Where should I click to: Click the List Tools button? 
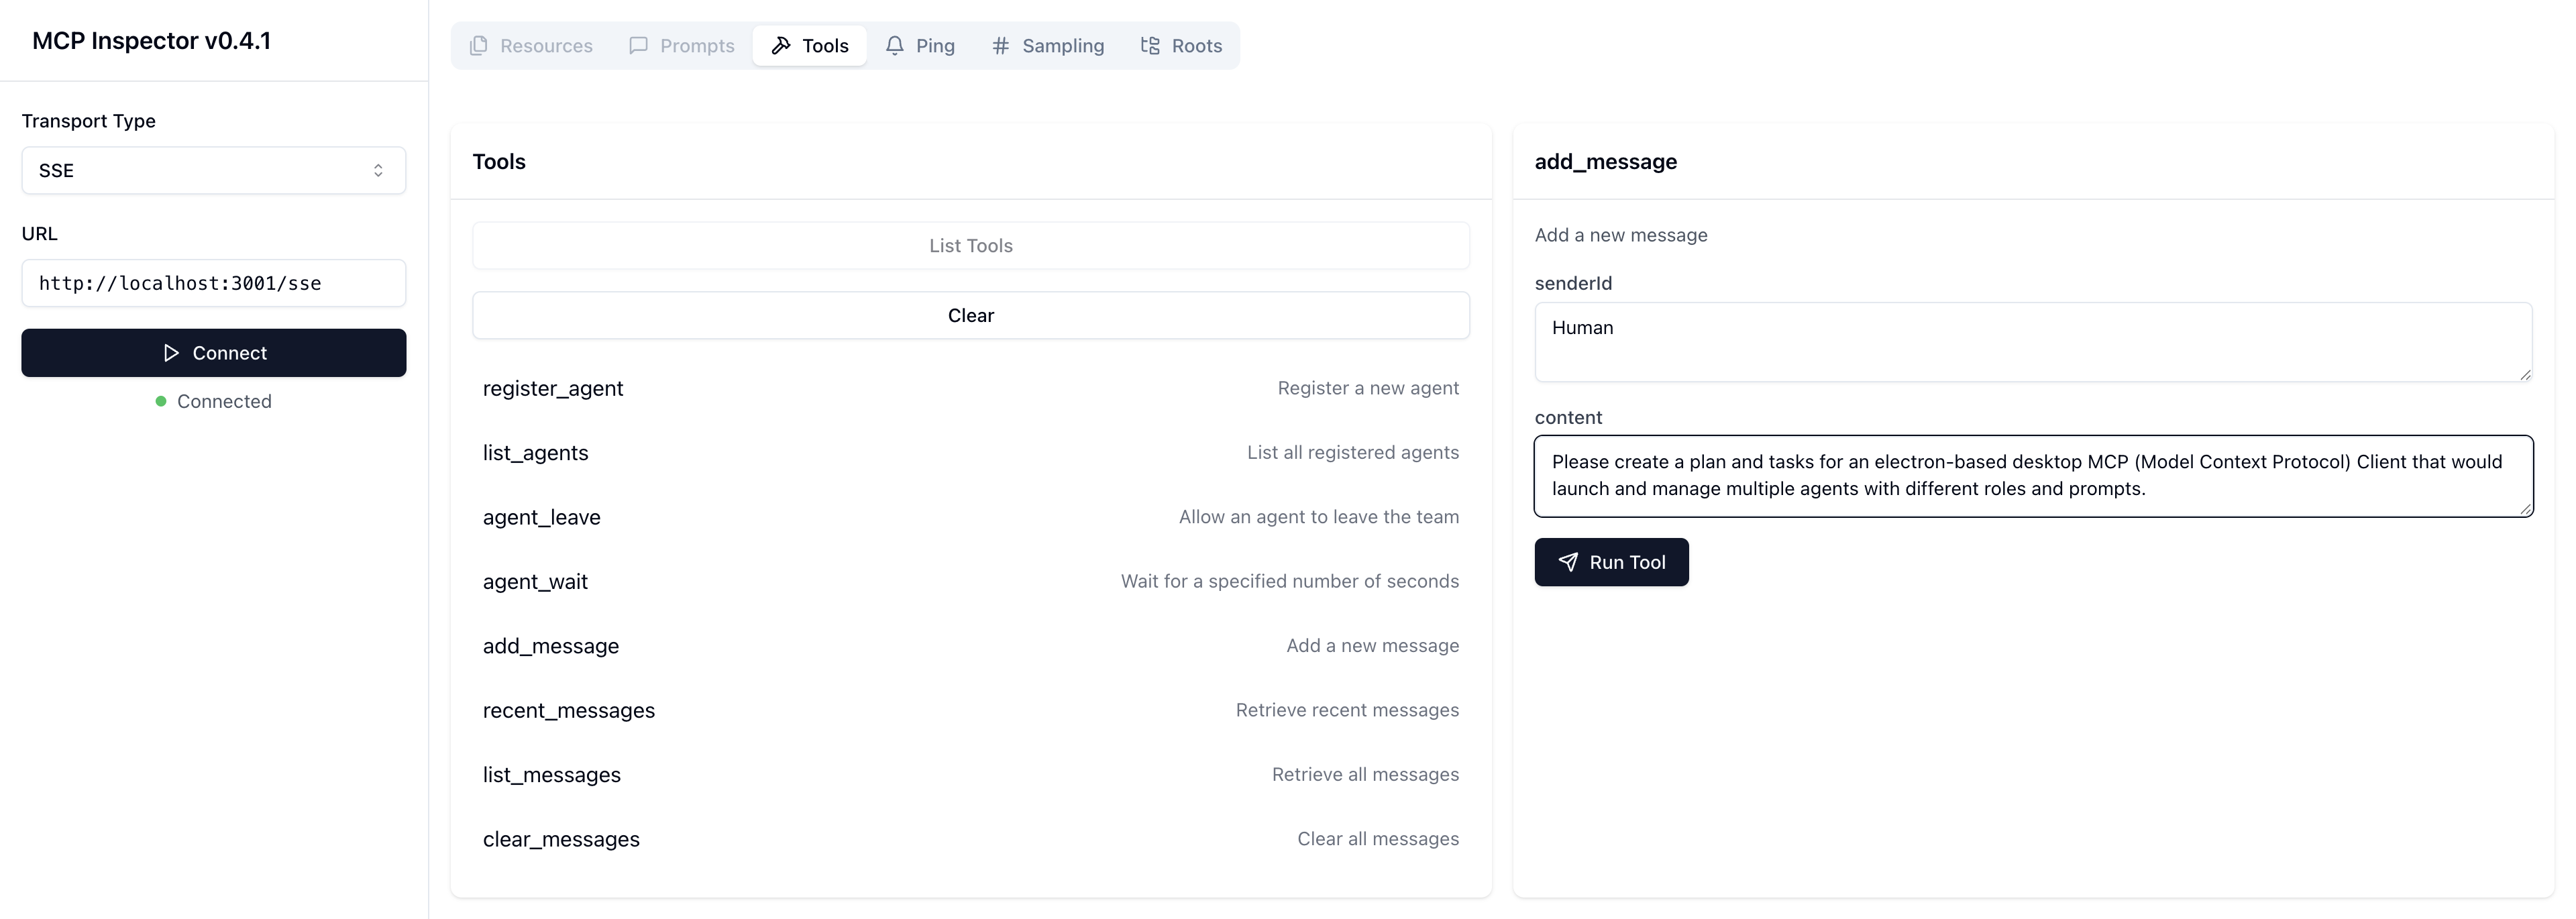tap(970, 245)
